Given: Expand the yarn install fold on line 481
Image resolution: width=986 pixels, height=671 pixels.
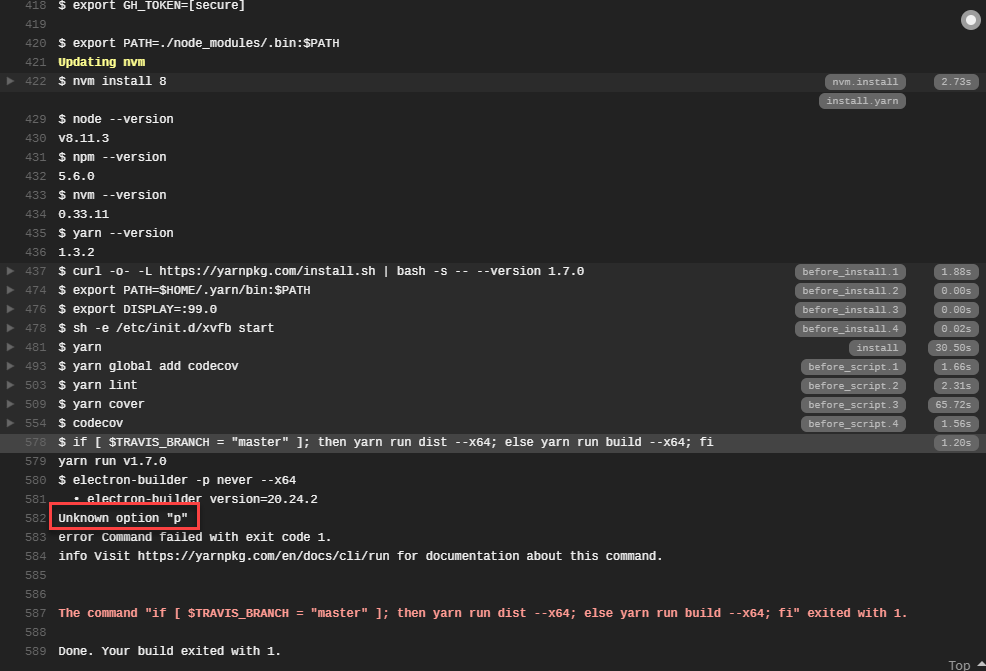Looking at the screenshot, I should pyautogui.click(x=10, y=347).
